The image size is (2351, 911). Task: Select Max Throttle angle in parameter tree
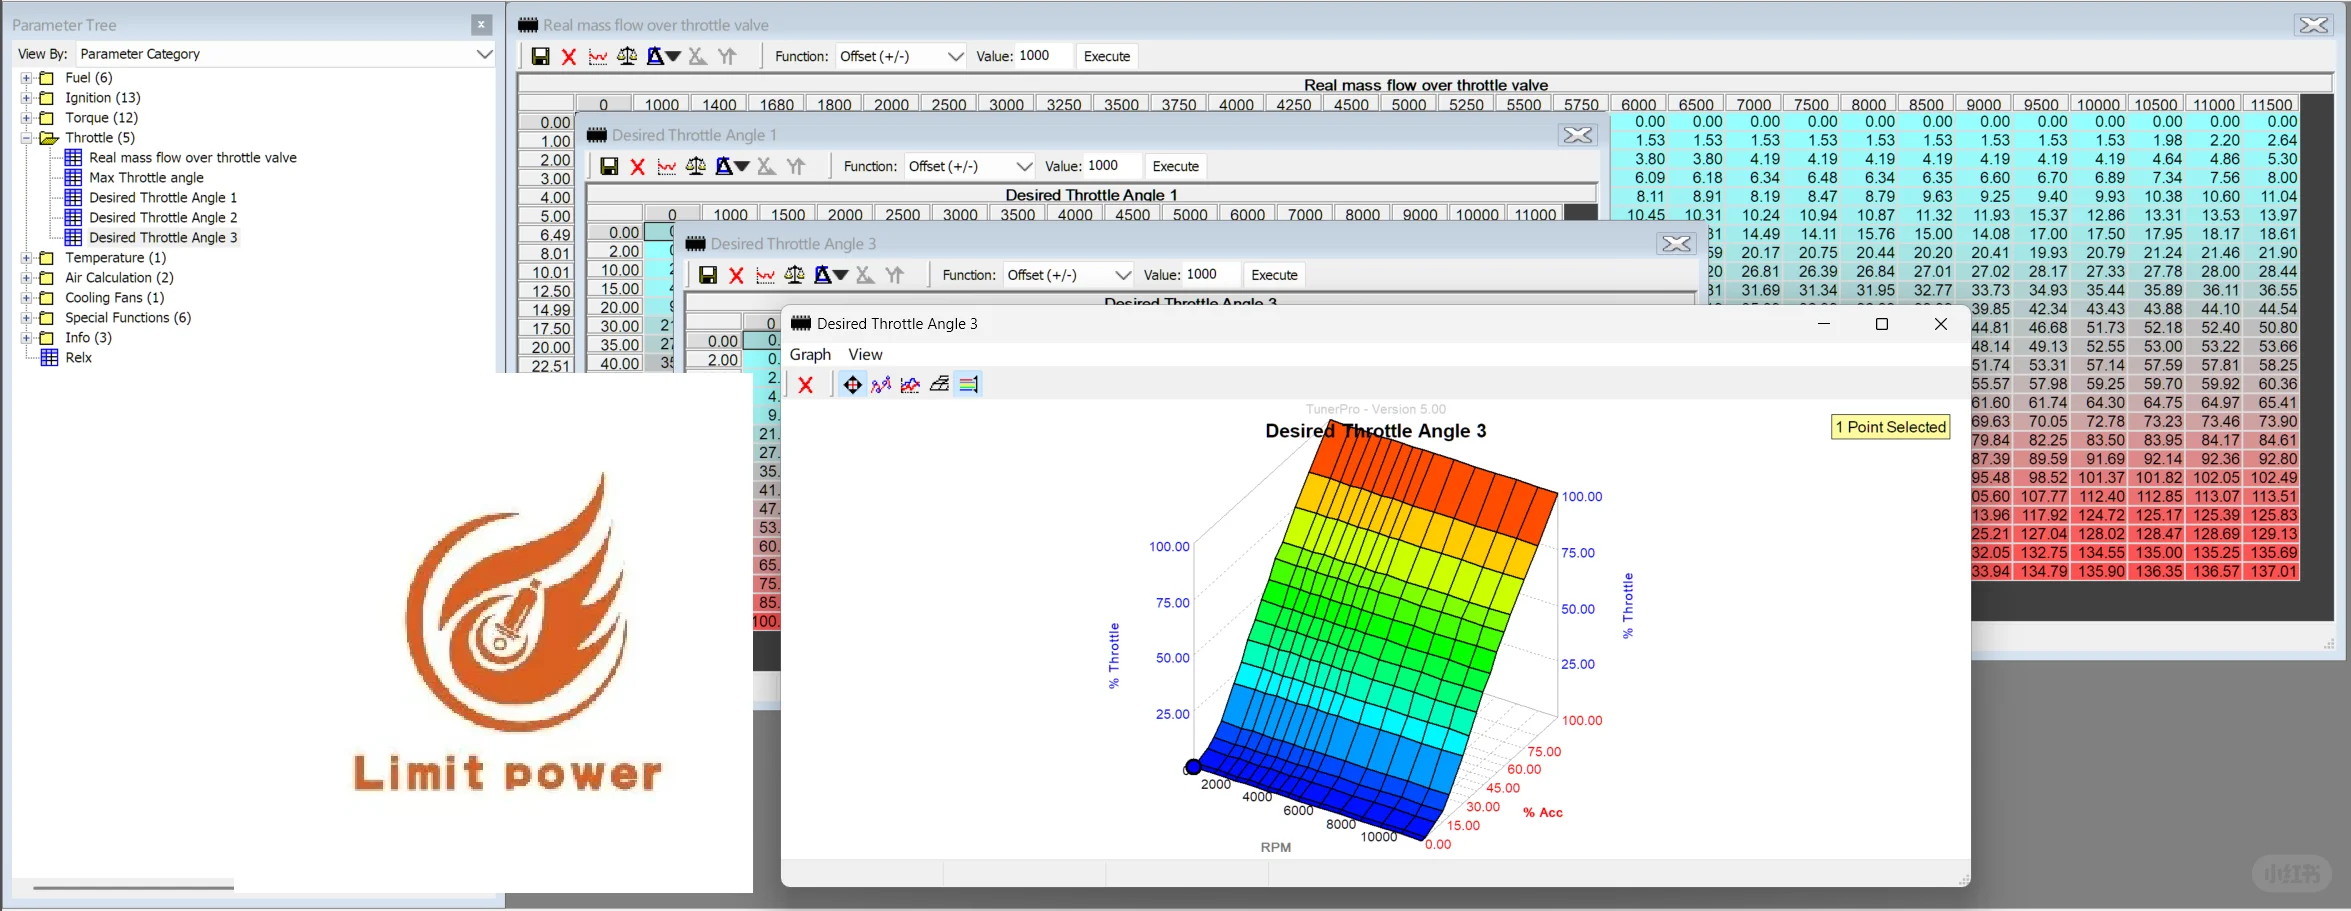pos(146,178)
